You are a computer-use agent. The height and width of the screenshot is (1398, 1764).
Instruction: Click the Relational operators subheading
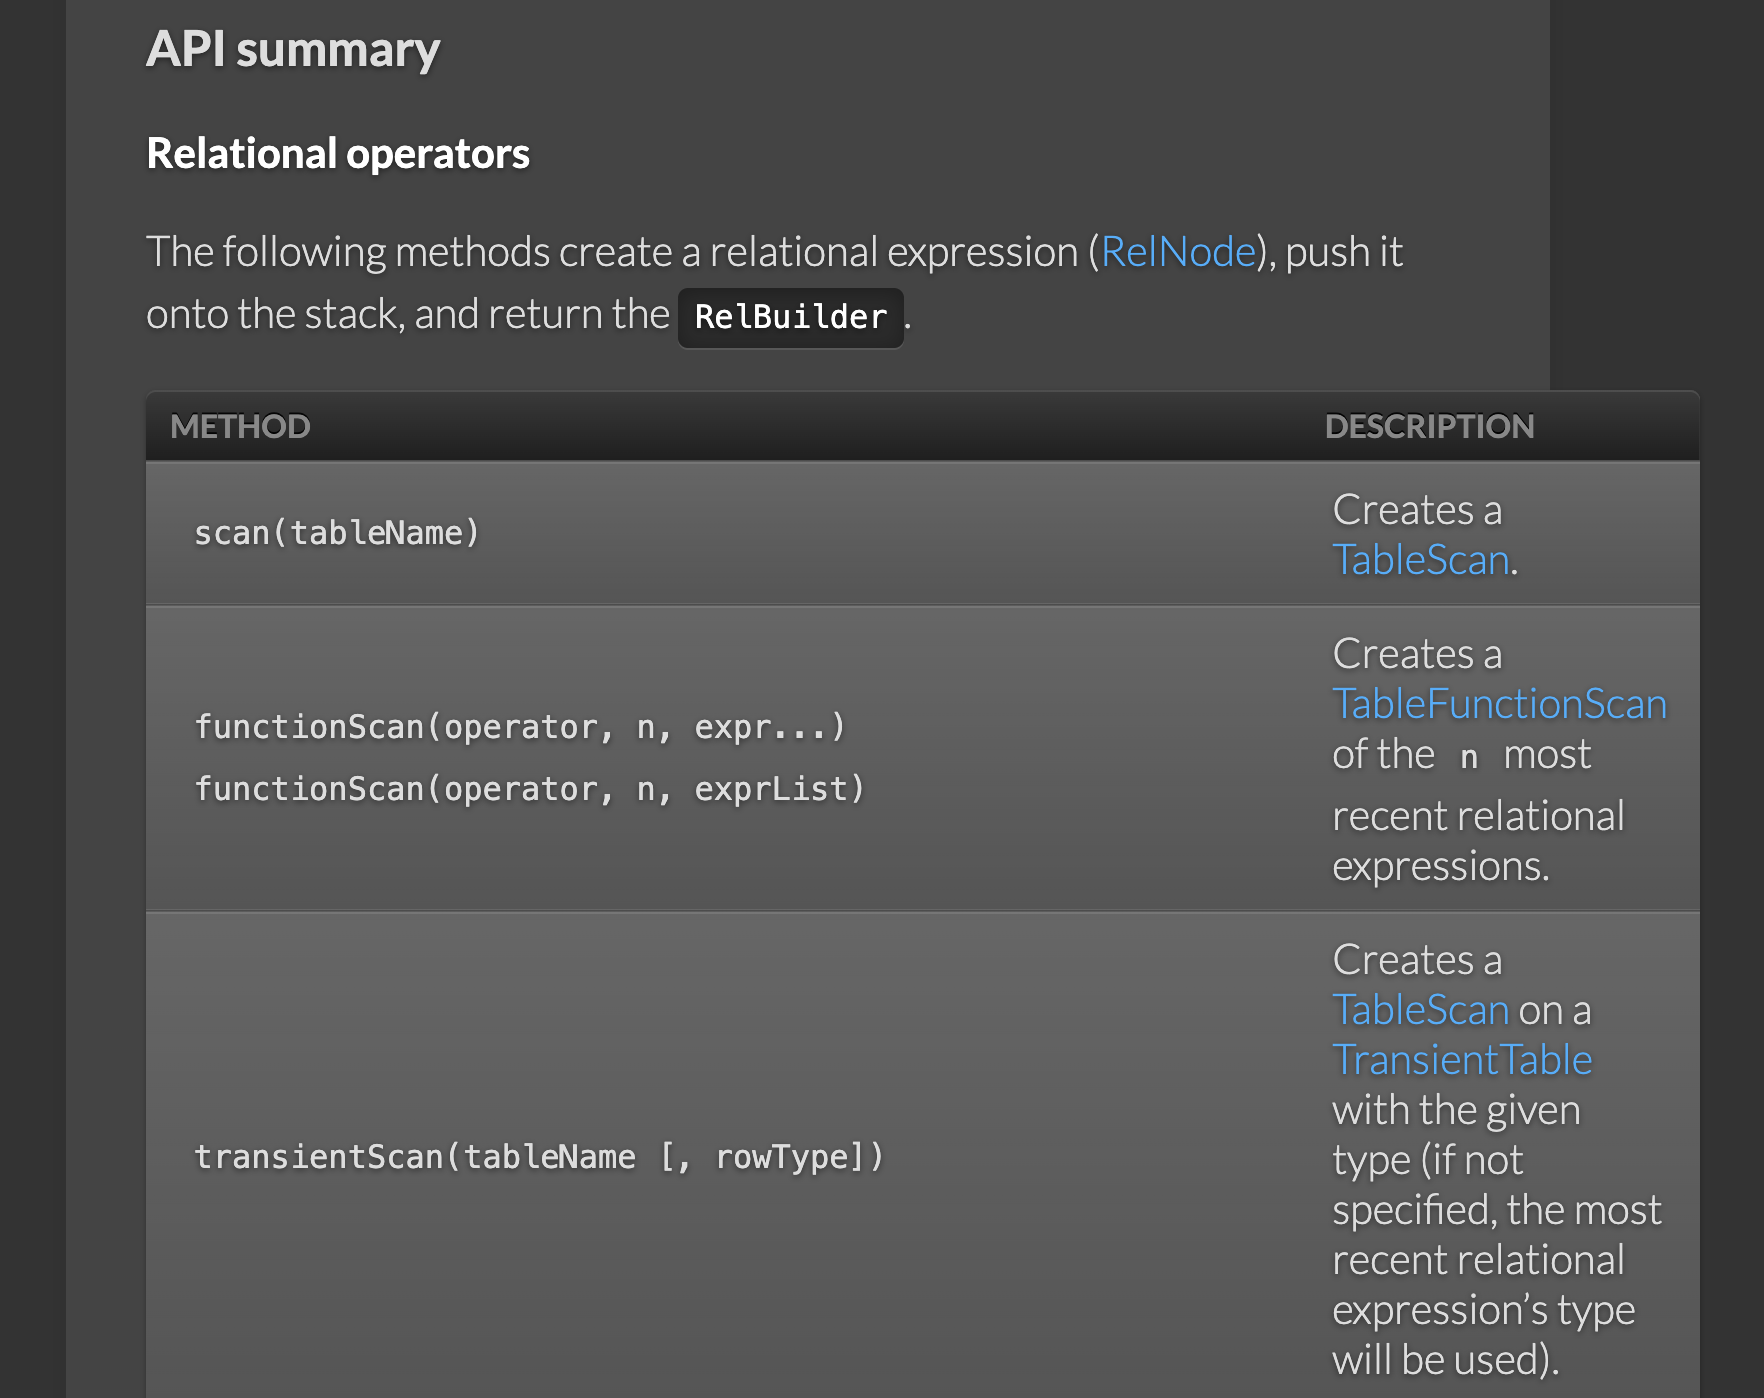[338, 154]
